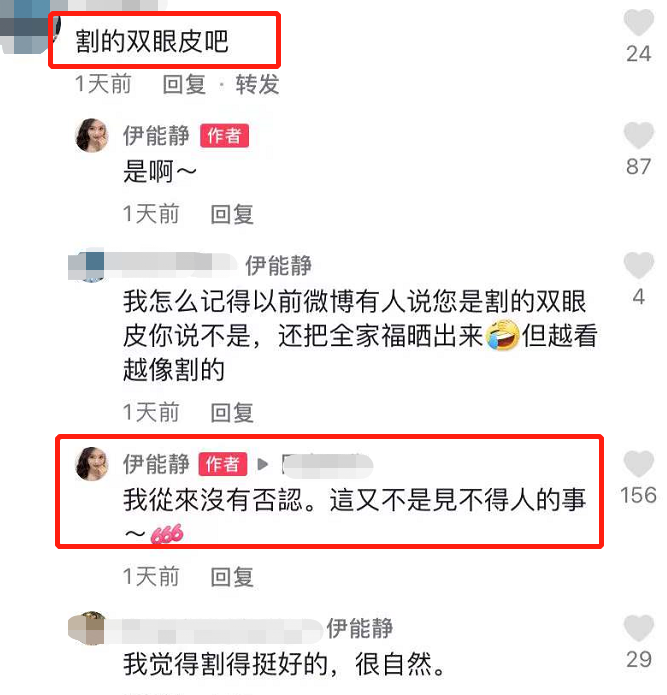Reply to the comment 割的双眼皮吧
Screen dimensions: 667x695
point(184,84)
